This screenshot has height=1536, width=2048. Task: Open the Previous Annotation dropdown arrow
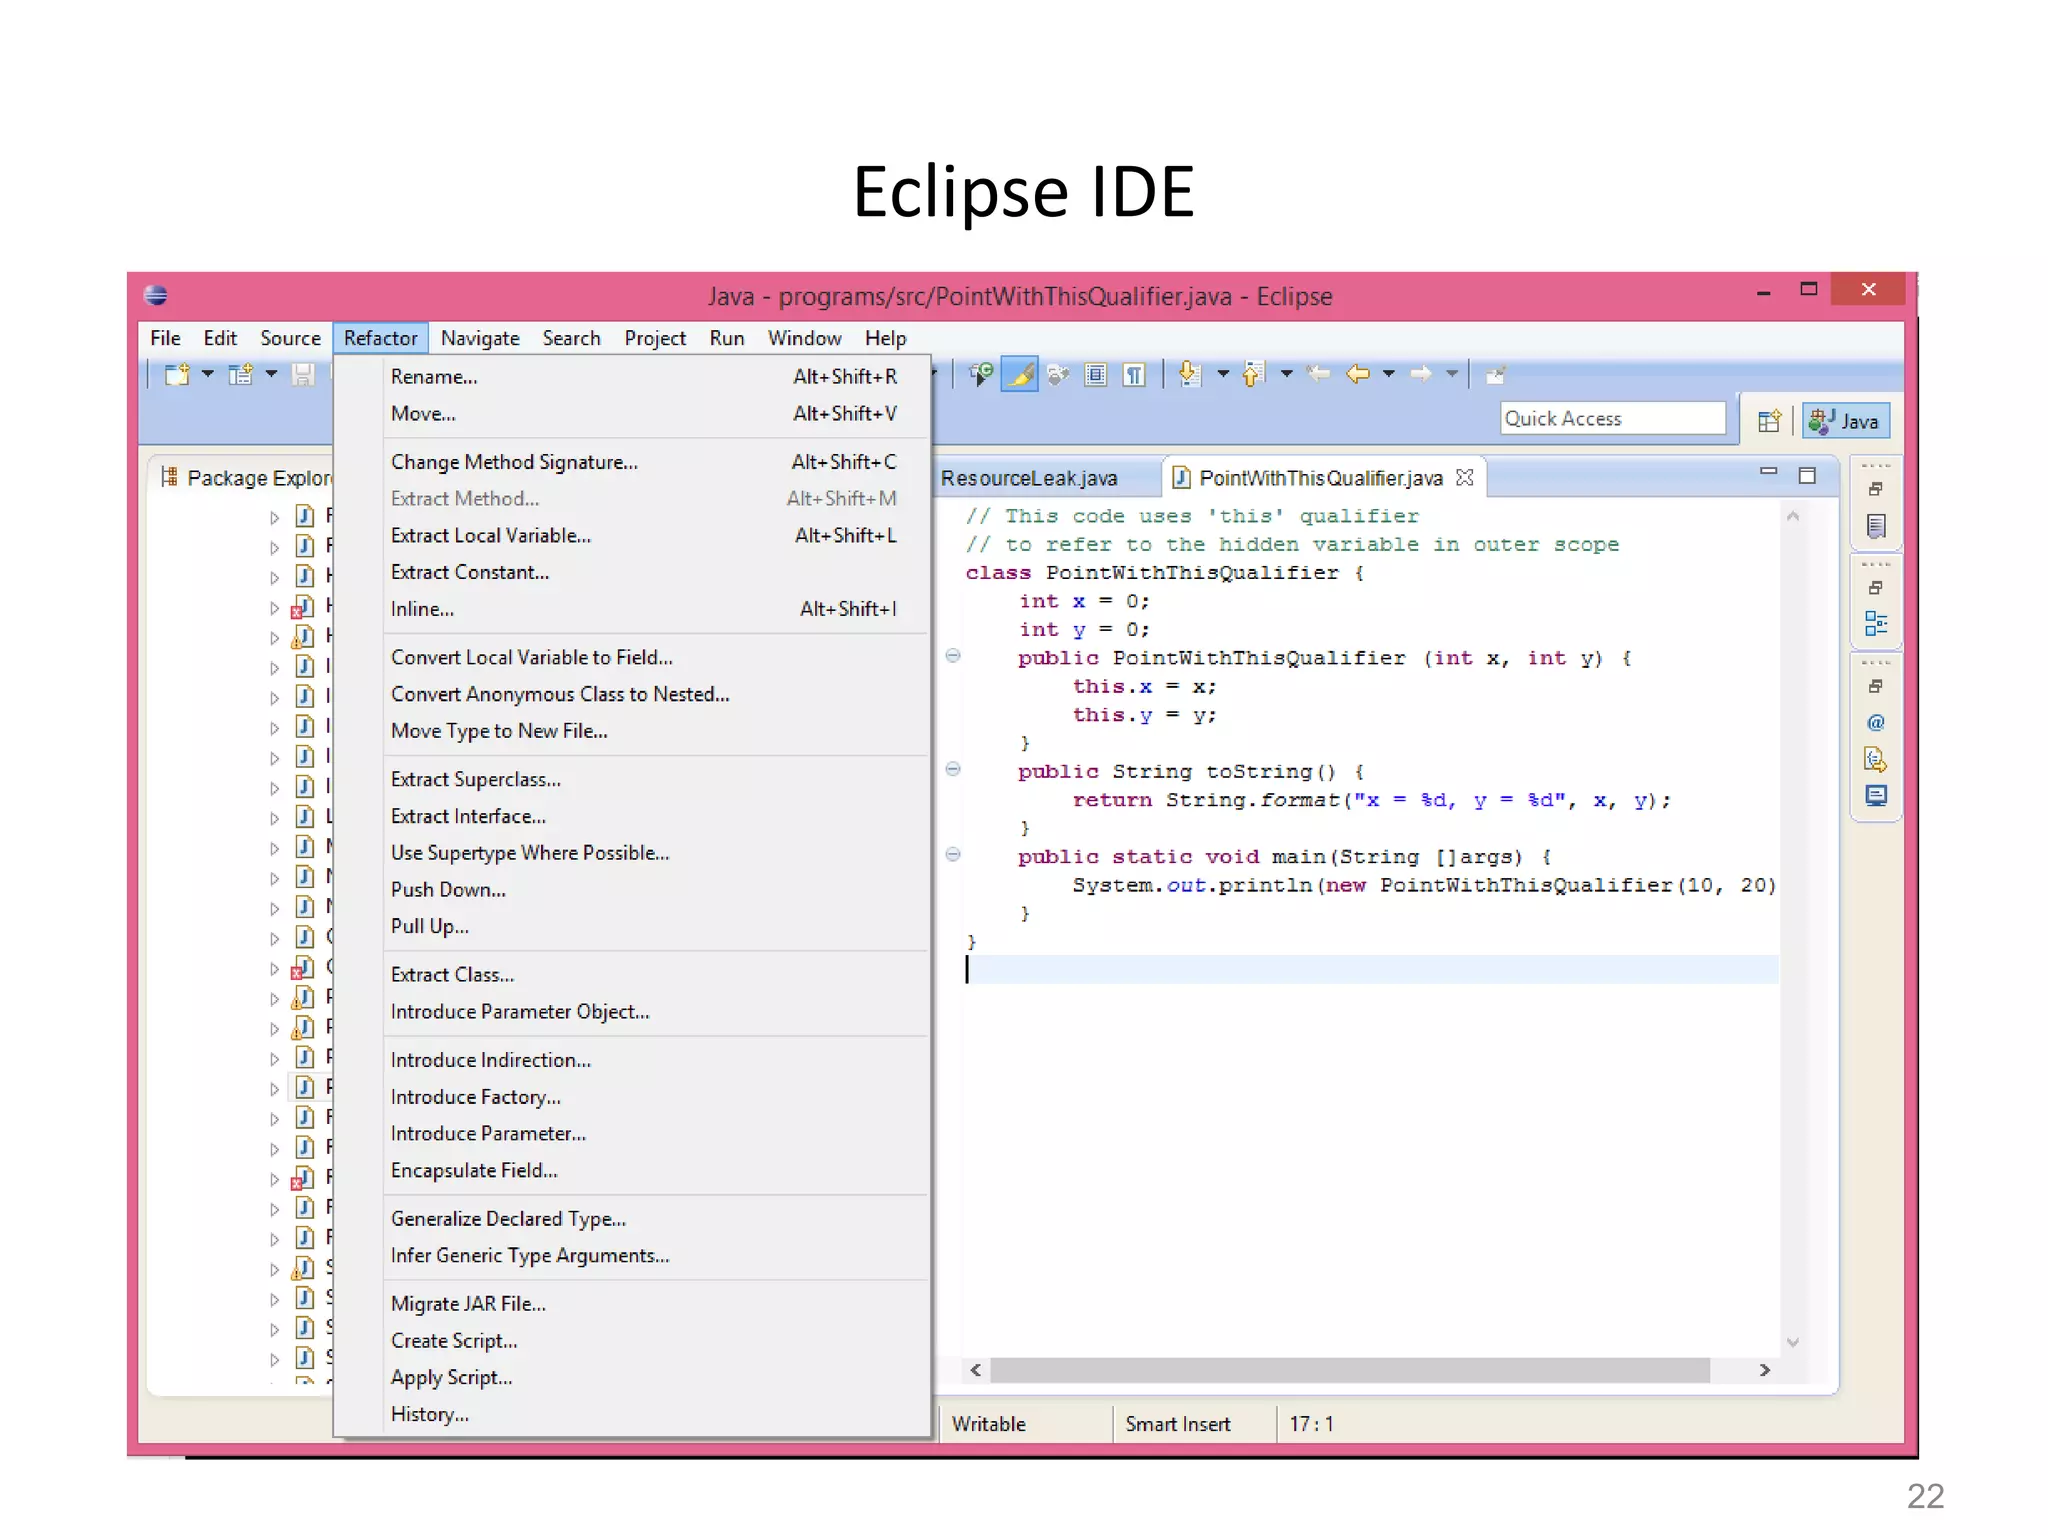point(1287,374)
